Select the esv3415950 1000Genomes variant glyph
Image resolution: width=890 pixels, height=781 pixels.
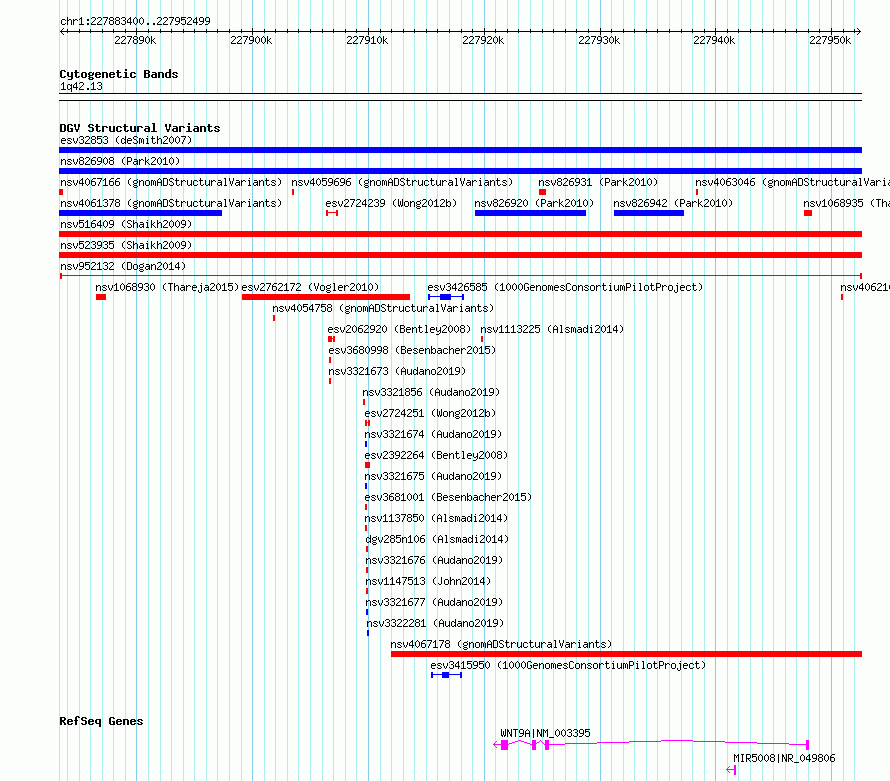tap(446, 675)
